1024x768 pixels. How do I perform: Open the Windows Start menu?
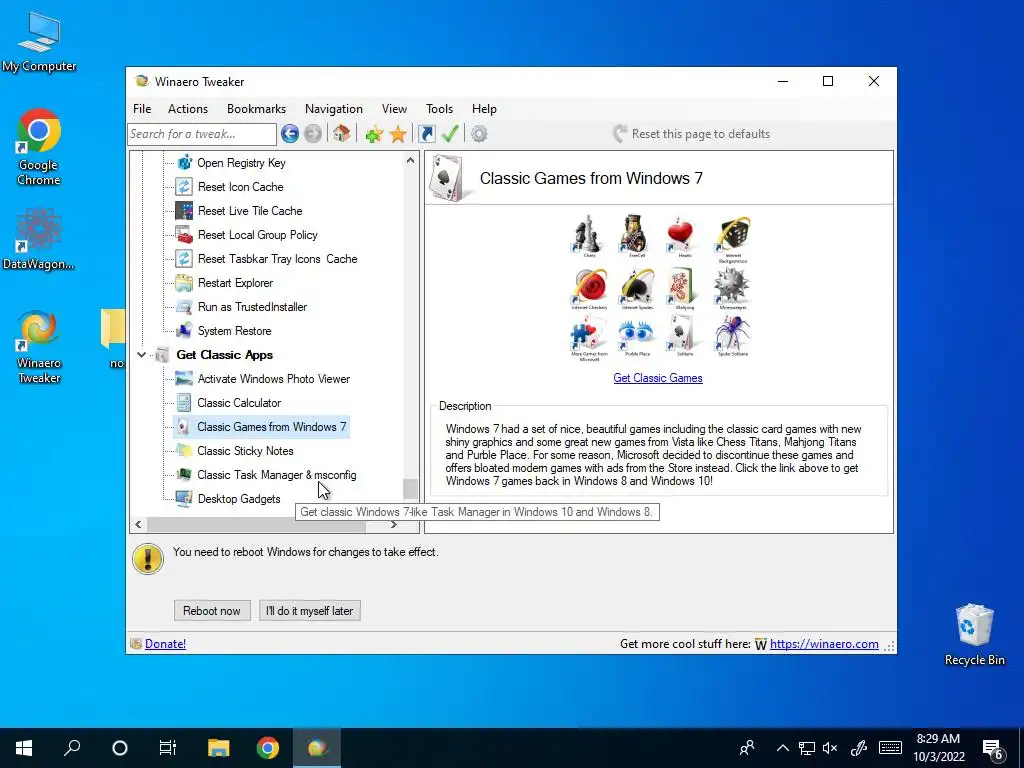[24, 748]
